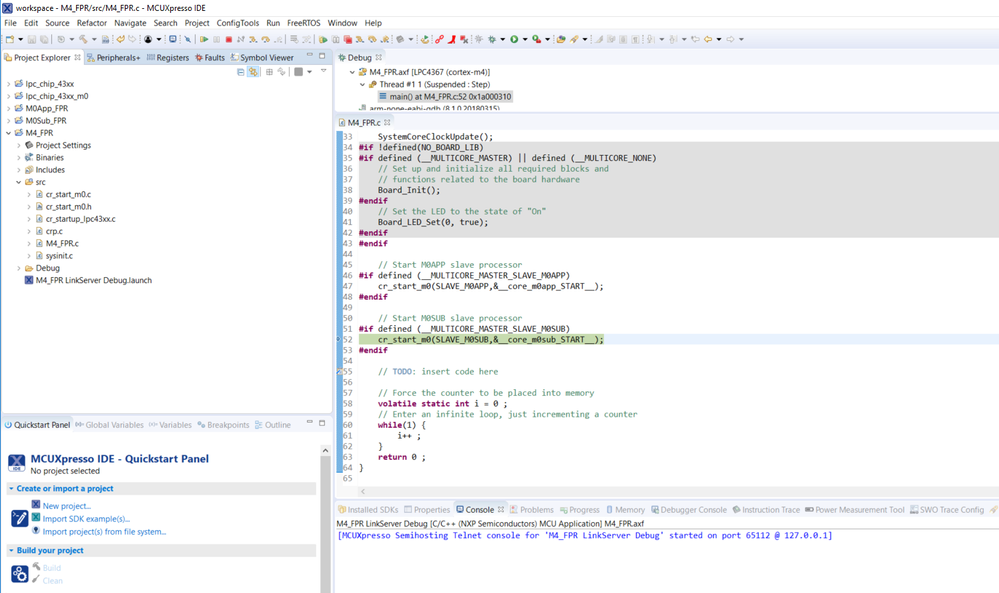Viewport: 999px width, 593px height.
Task: Open the File menu
Action: point(10,23)
